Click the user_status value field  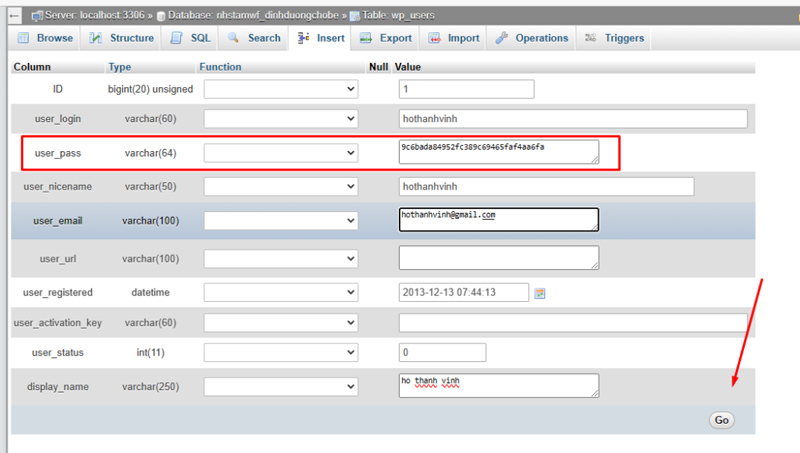[442, 353]
